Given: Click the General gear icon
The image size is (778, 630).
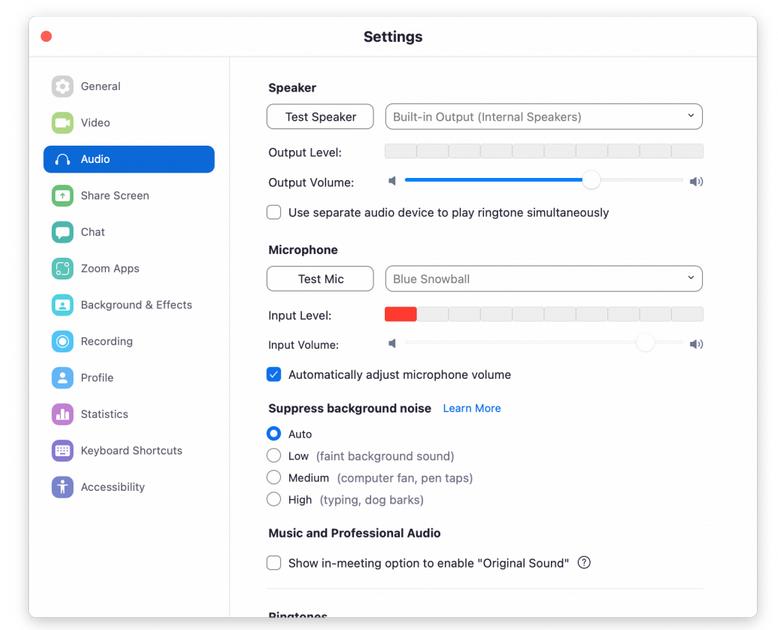Looking at the screenshot, I should click(x=63, y=86).
